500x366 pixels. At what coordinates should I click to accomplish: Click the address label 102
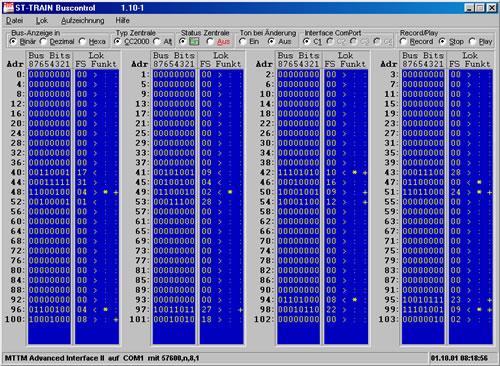(x=265, y=319)
